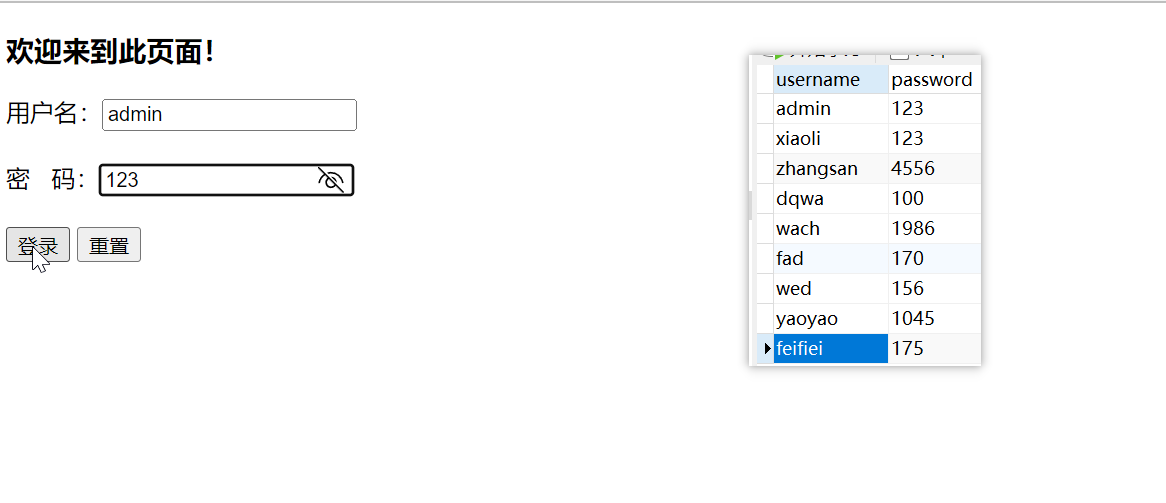Select the zhangsan username cell
Screen dimensions: 1166x503
(x=830, y=168)
